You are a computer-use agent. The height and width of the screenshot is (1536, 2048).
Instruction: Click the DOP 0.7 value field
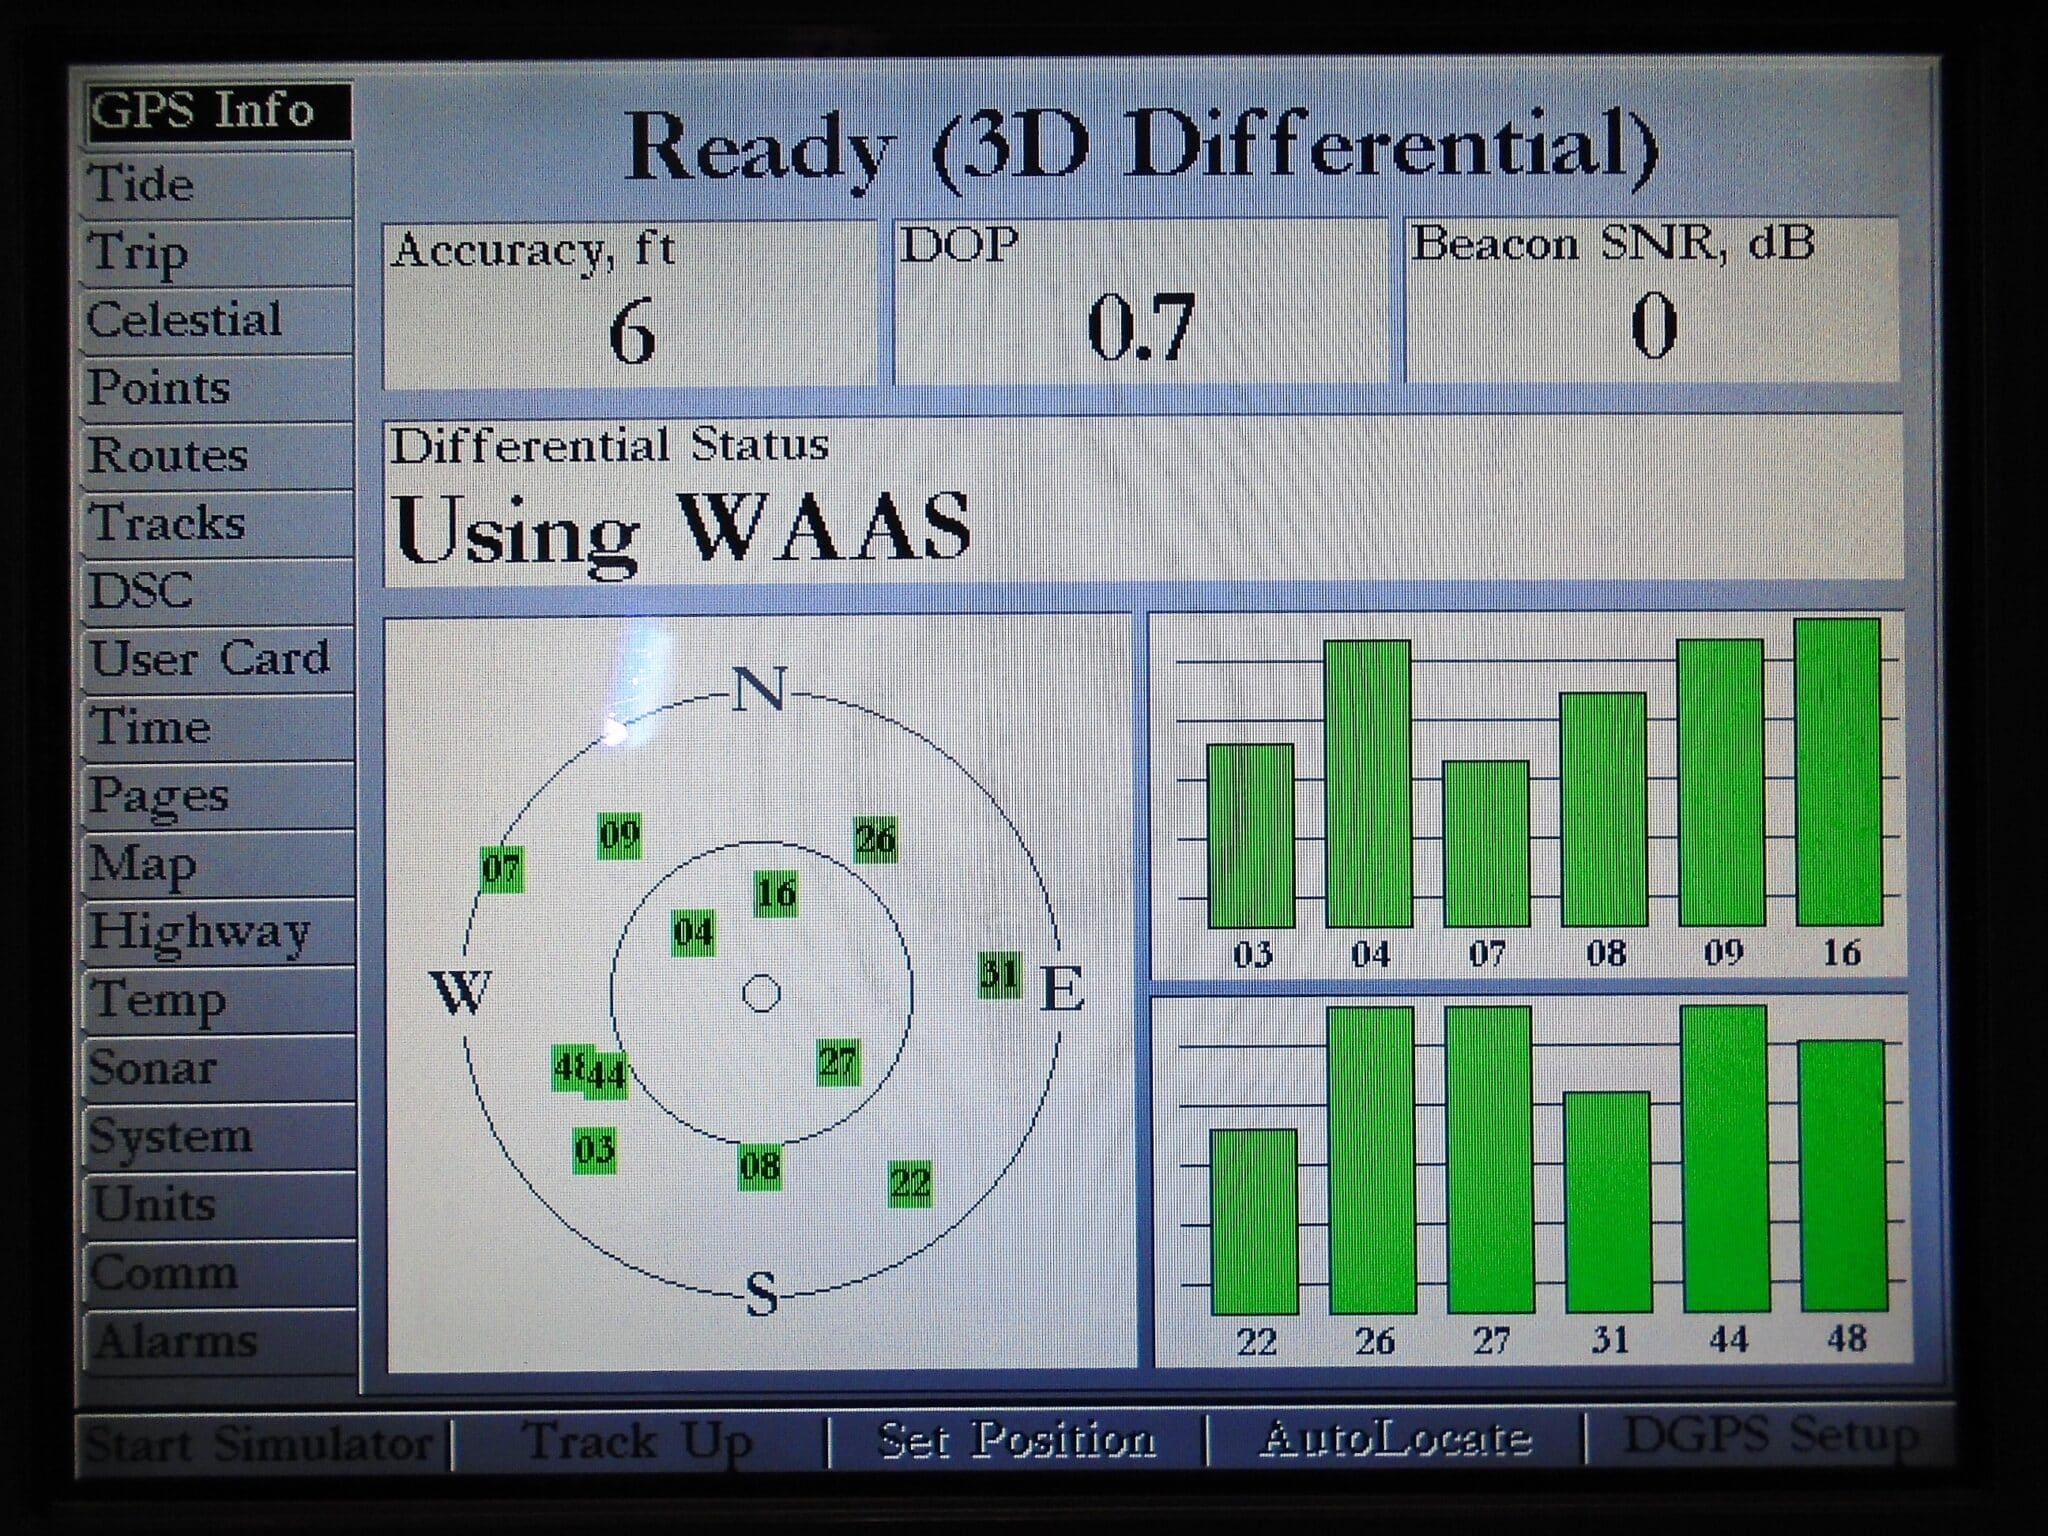click(x=1141, y=302)
